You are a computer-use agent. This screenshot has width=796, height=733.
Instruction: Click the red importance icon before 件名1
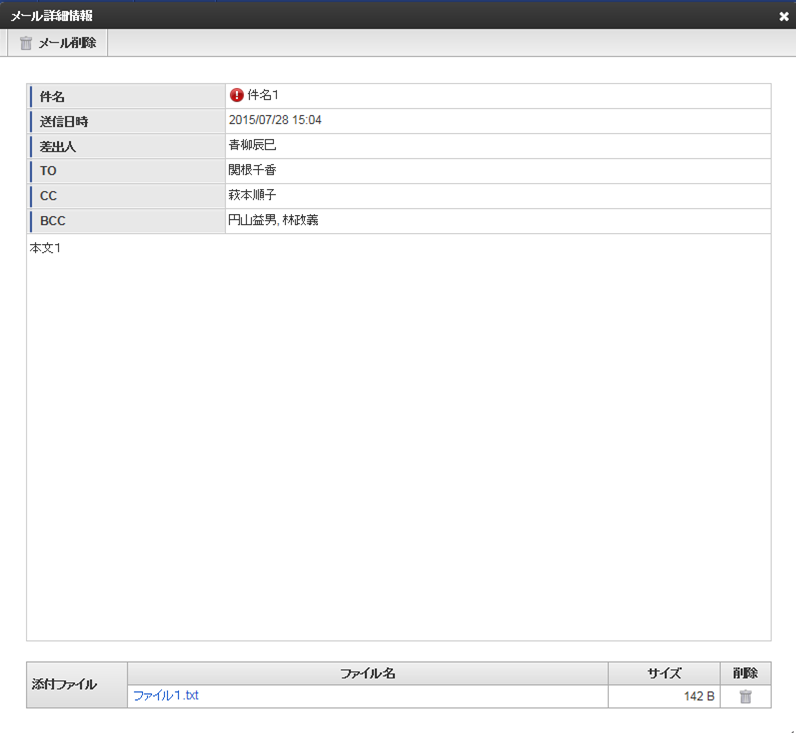(237, 95)
